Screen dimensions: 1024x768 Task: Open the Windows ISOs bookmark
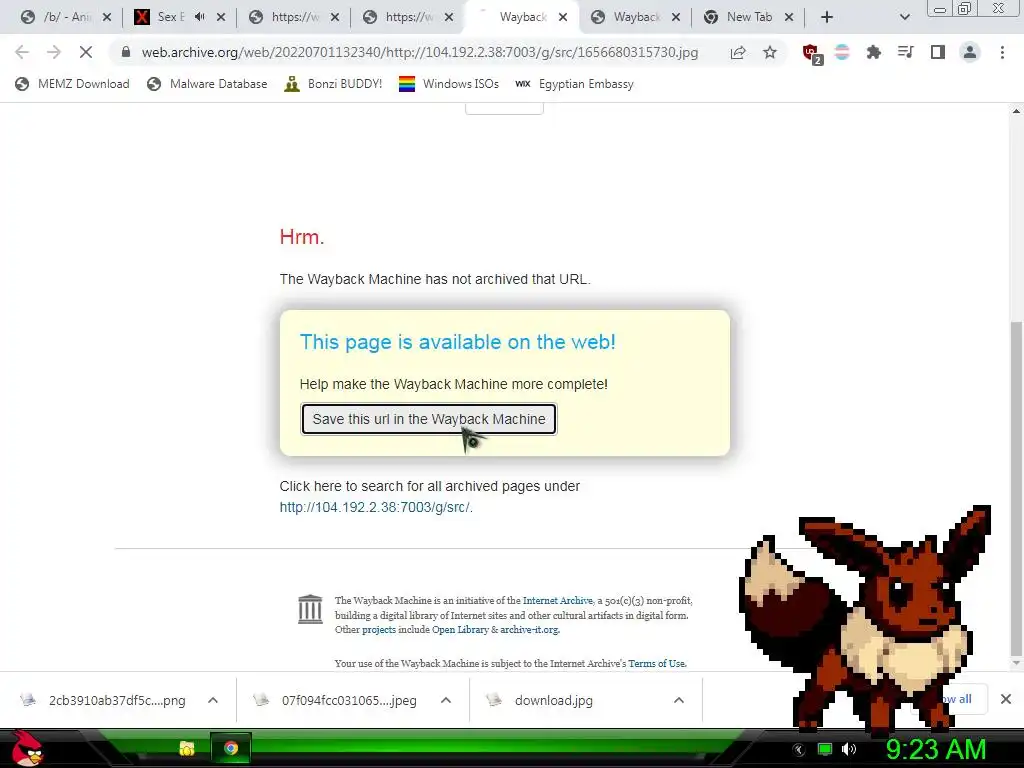click(449, 84)
